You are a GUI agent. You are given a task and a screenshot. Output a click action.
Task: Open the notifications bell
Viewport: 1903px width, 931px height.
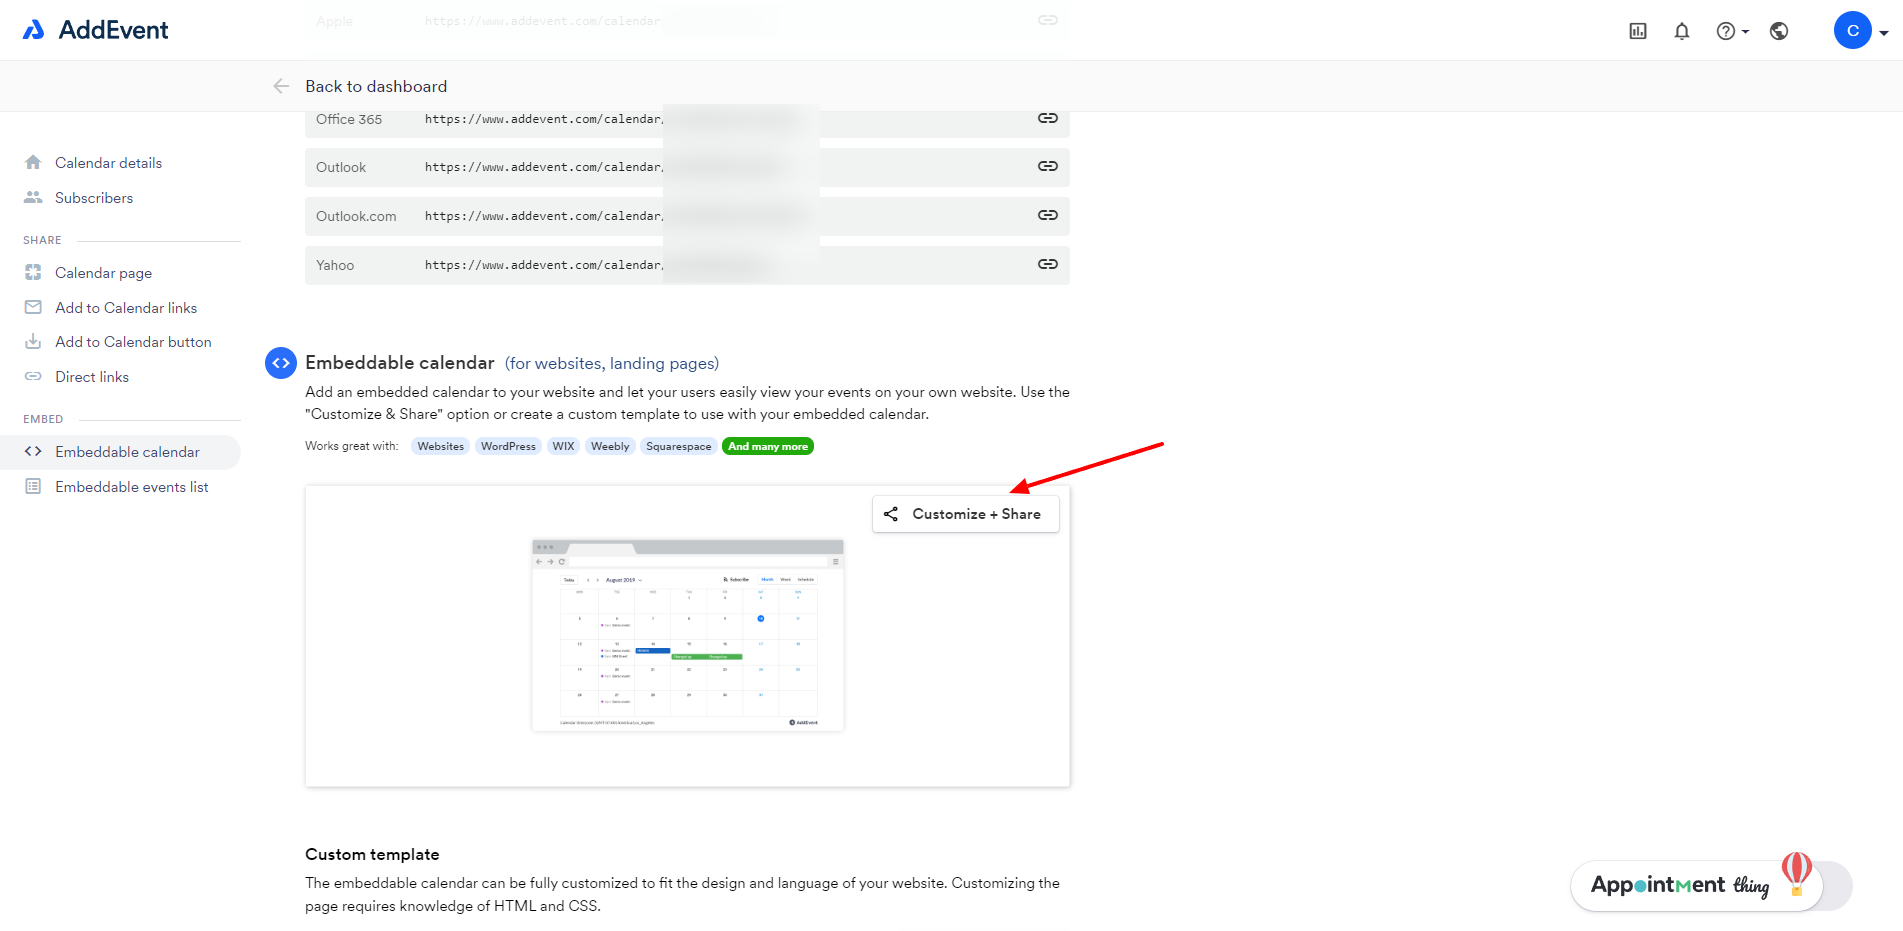[x=1681, y=31]
